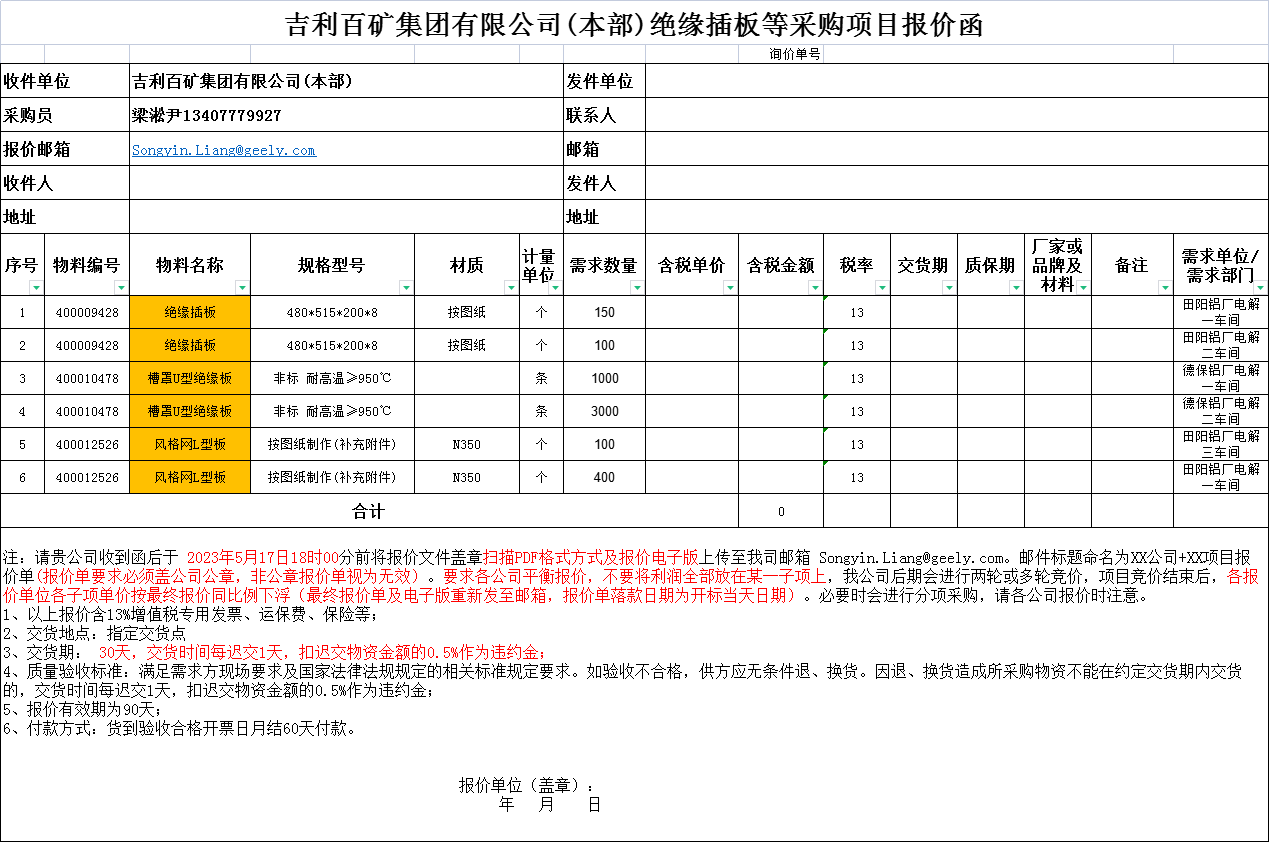Select the unit cell 条 in row 4

(x=542, y=411)
